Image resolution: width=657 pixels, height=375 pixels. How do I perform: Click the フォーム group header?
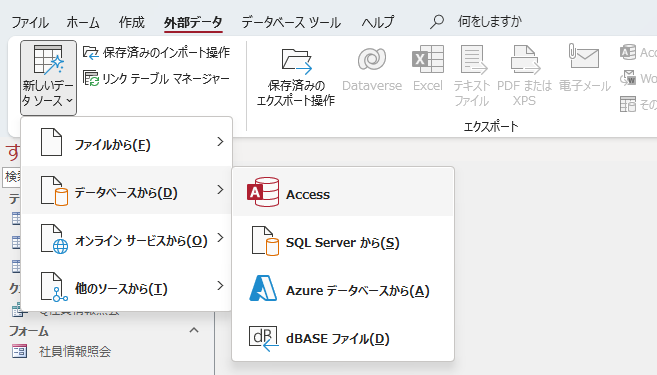(29, 331)
